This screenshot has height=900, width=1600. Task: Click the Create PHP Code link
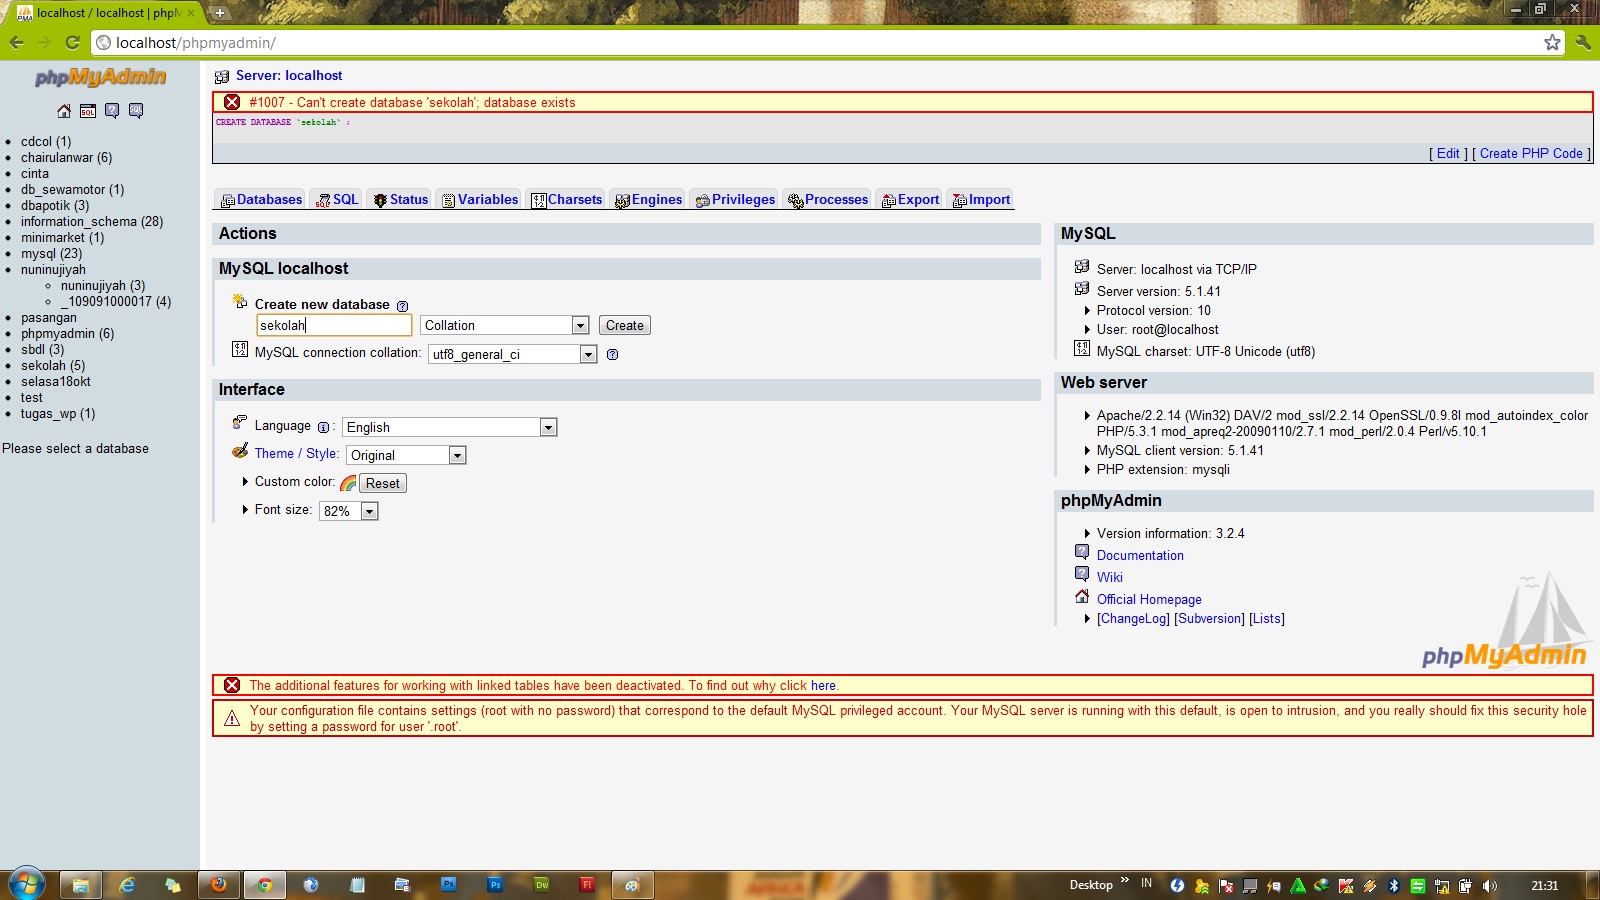[x=1531, y=154]
